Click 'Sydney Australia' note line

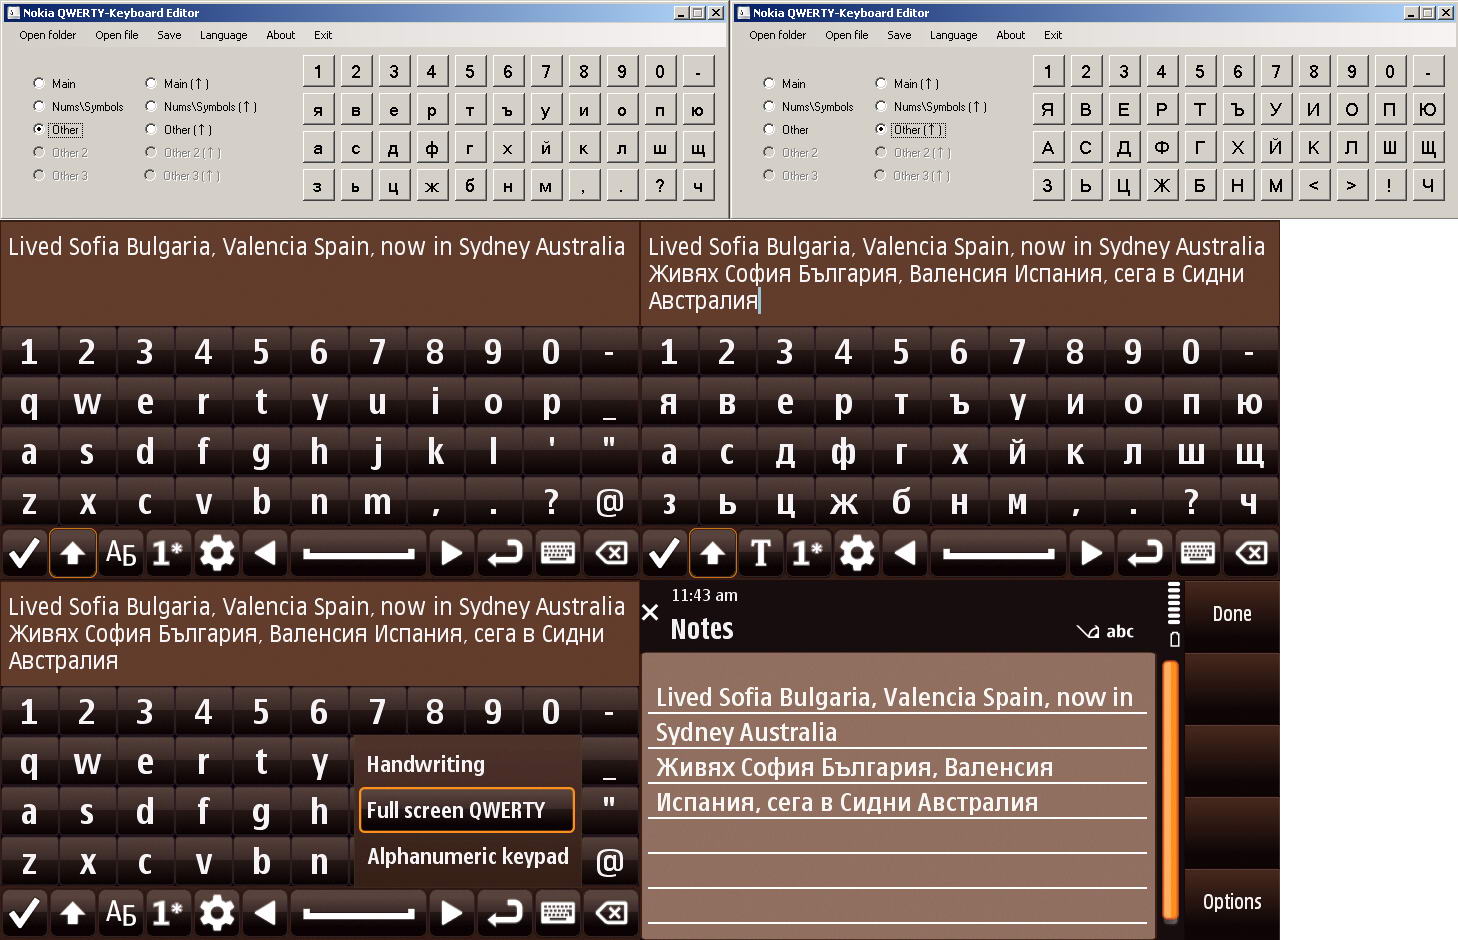click(x=746, y=732)
